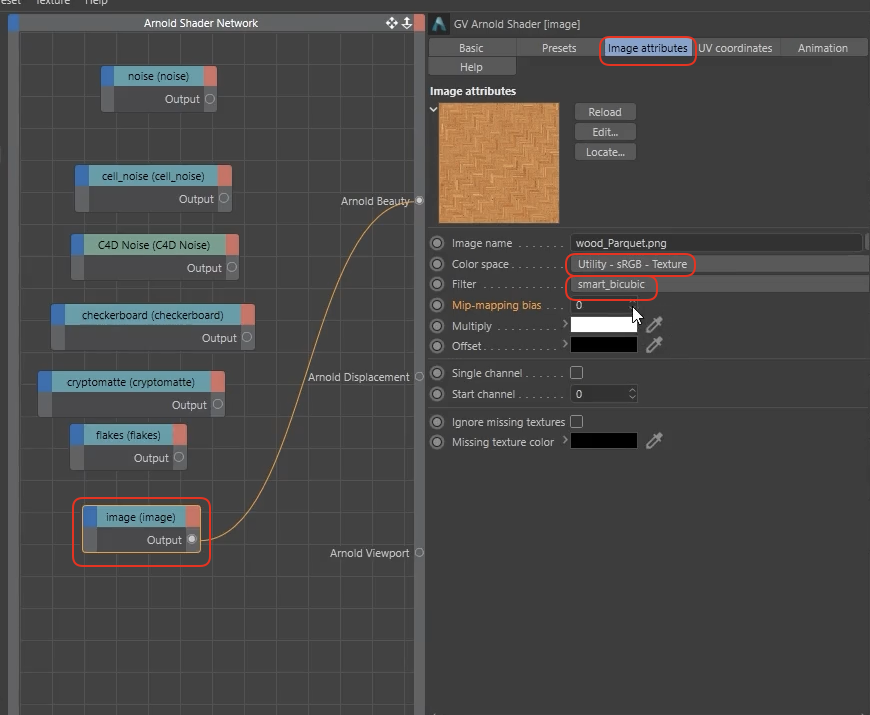Switch to the Animation tab

tap(823, 48)
